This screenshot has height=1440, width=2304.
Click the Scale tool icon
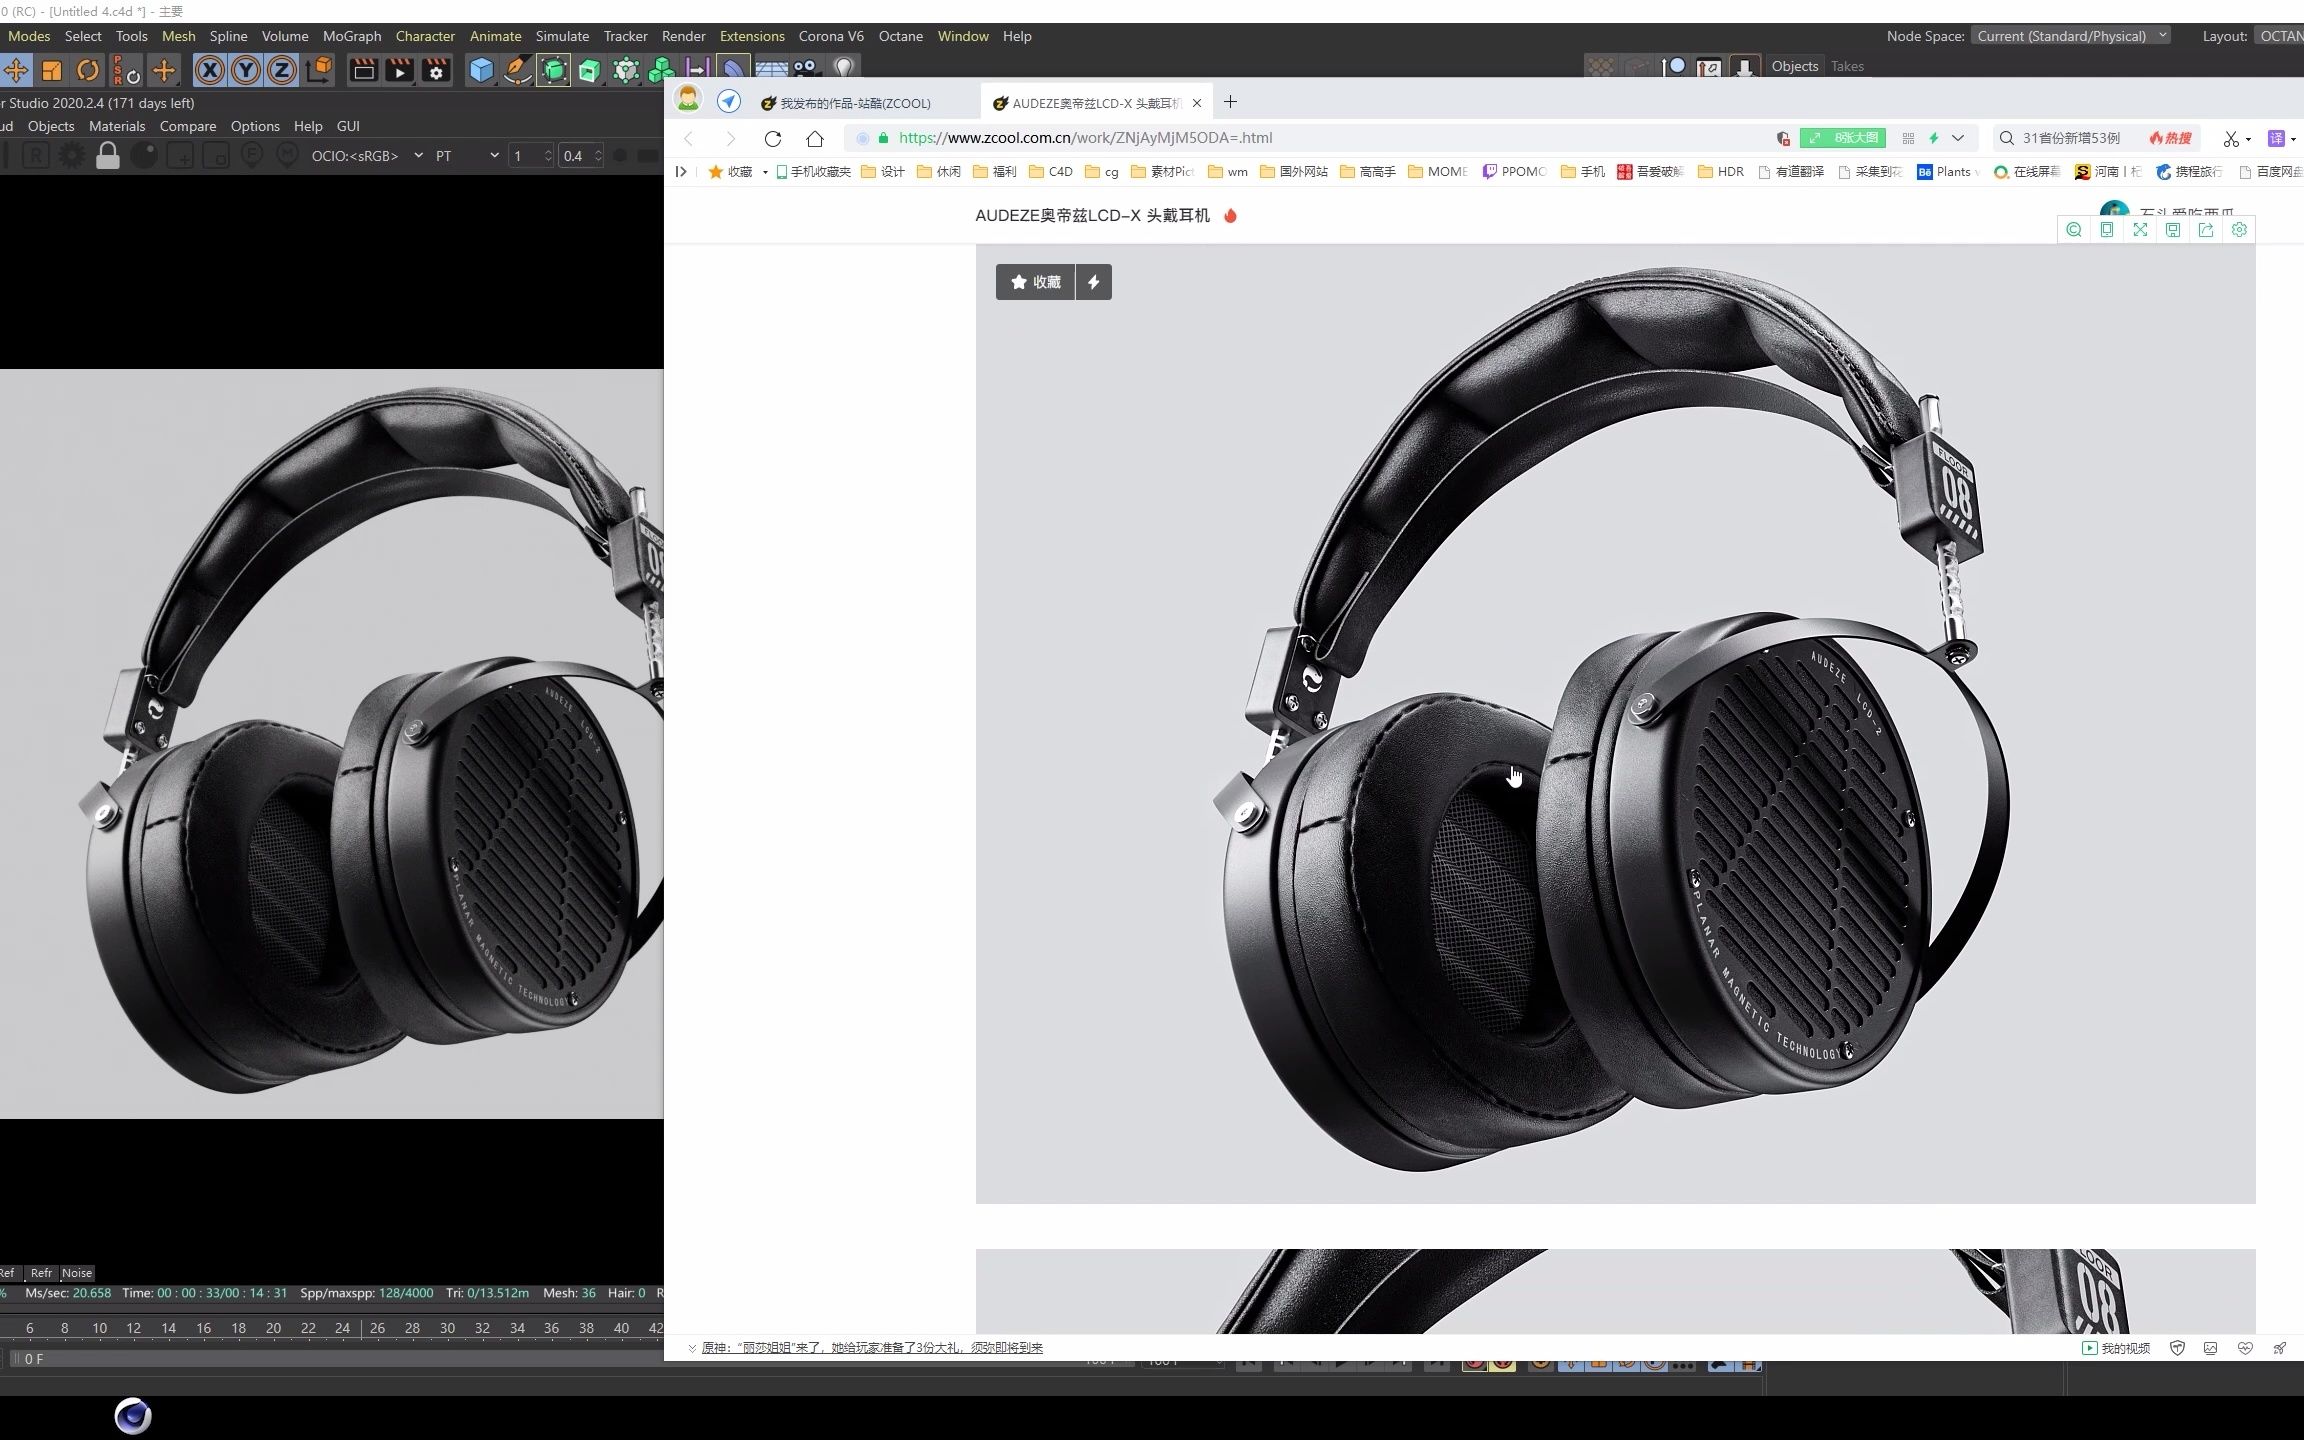click(52, 70)
